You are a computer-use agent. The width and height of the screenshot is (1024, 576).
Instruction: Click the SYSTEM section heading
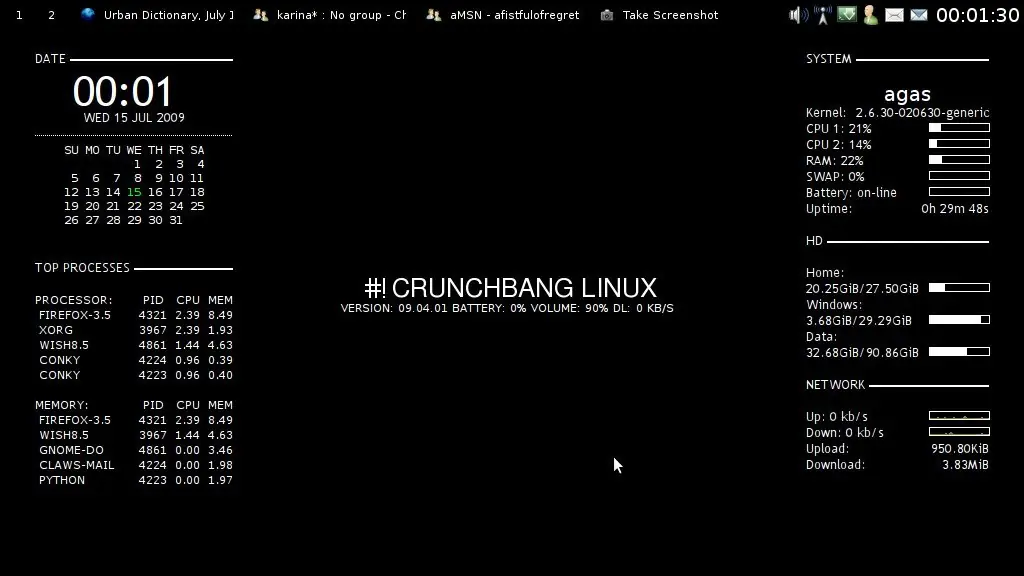829,59
